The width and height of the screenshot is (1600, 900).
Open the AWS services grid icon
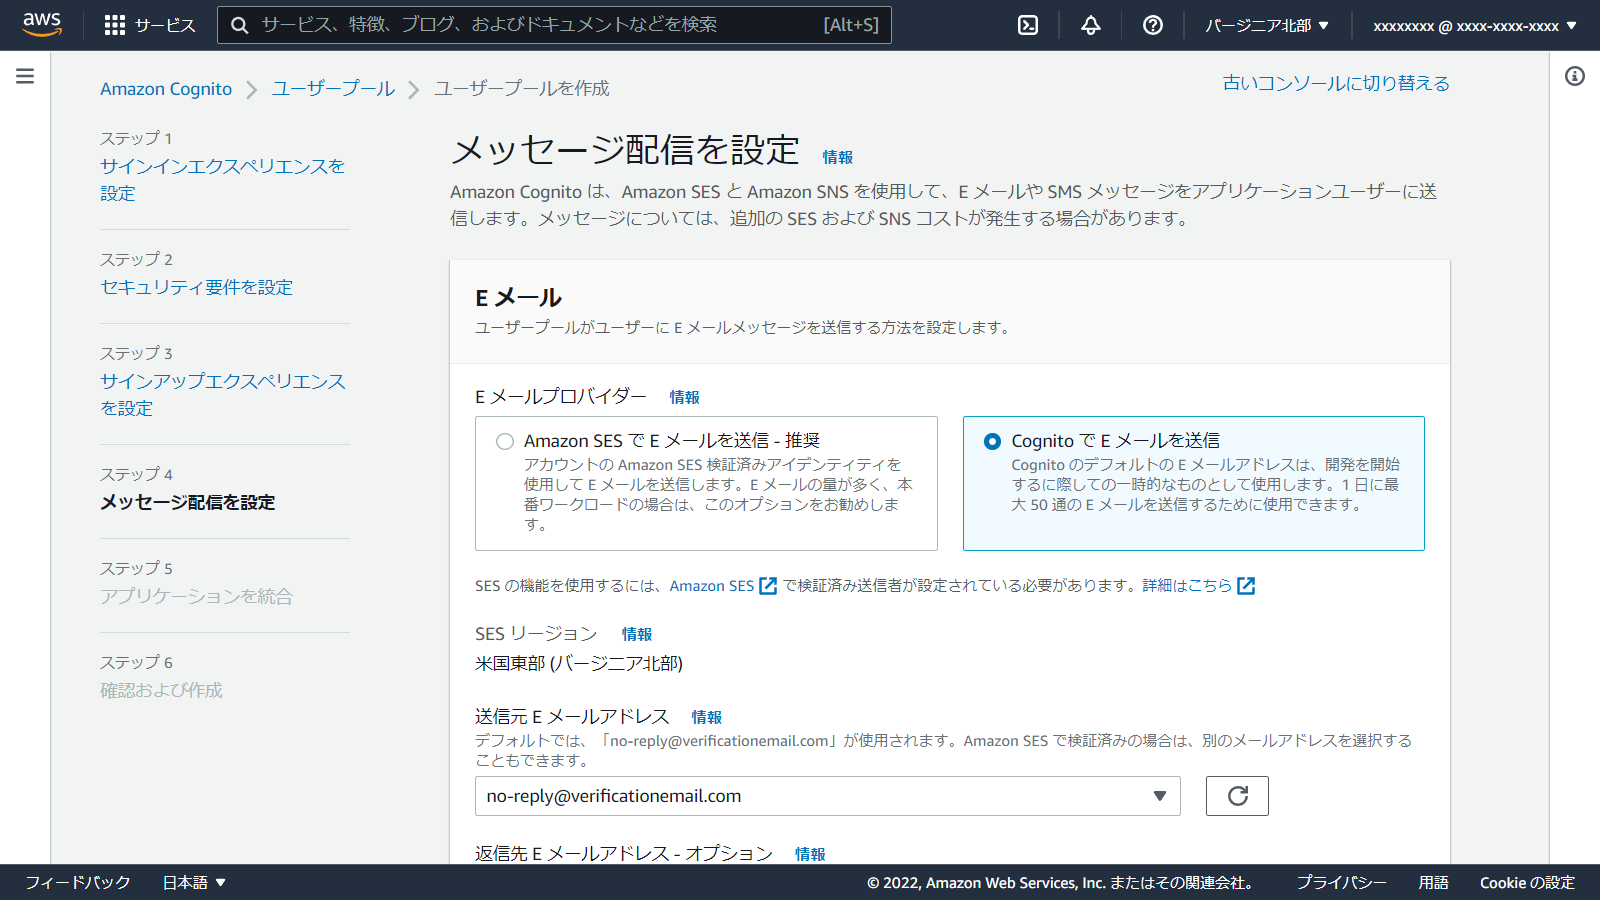tap(115, 25)
